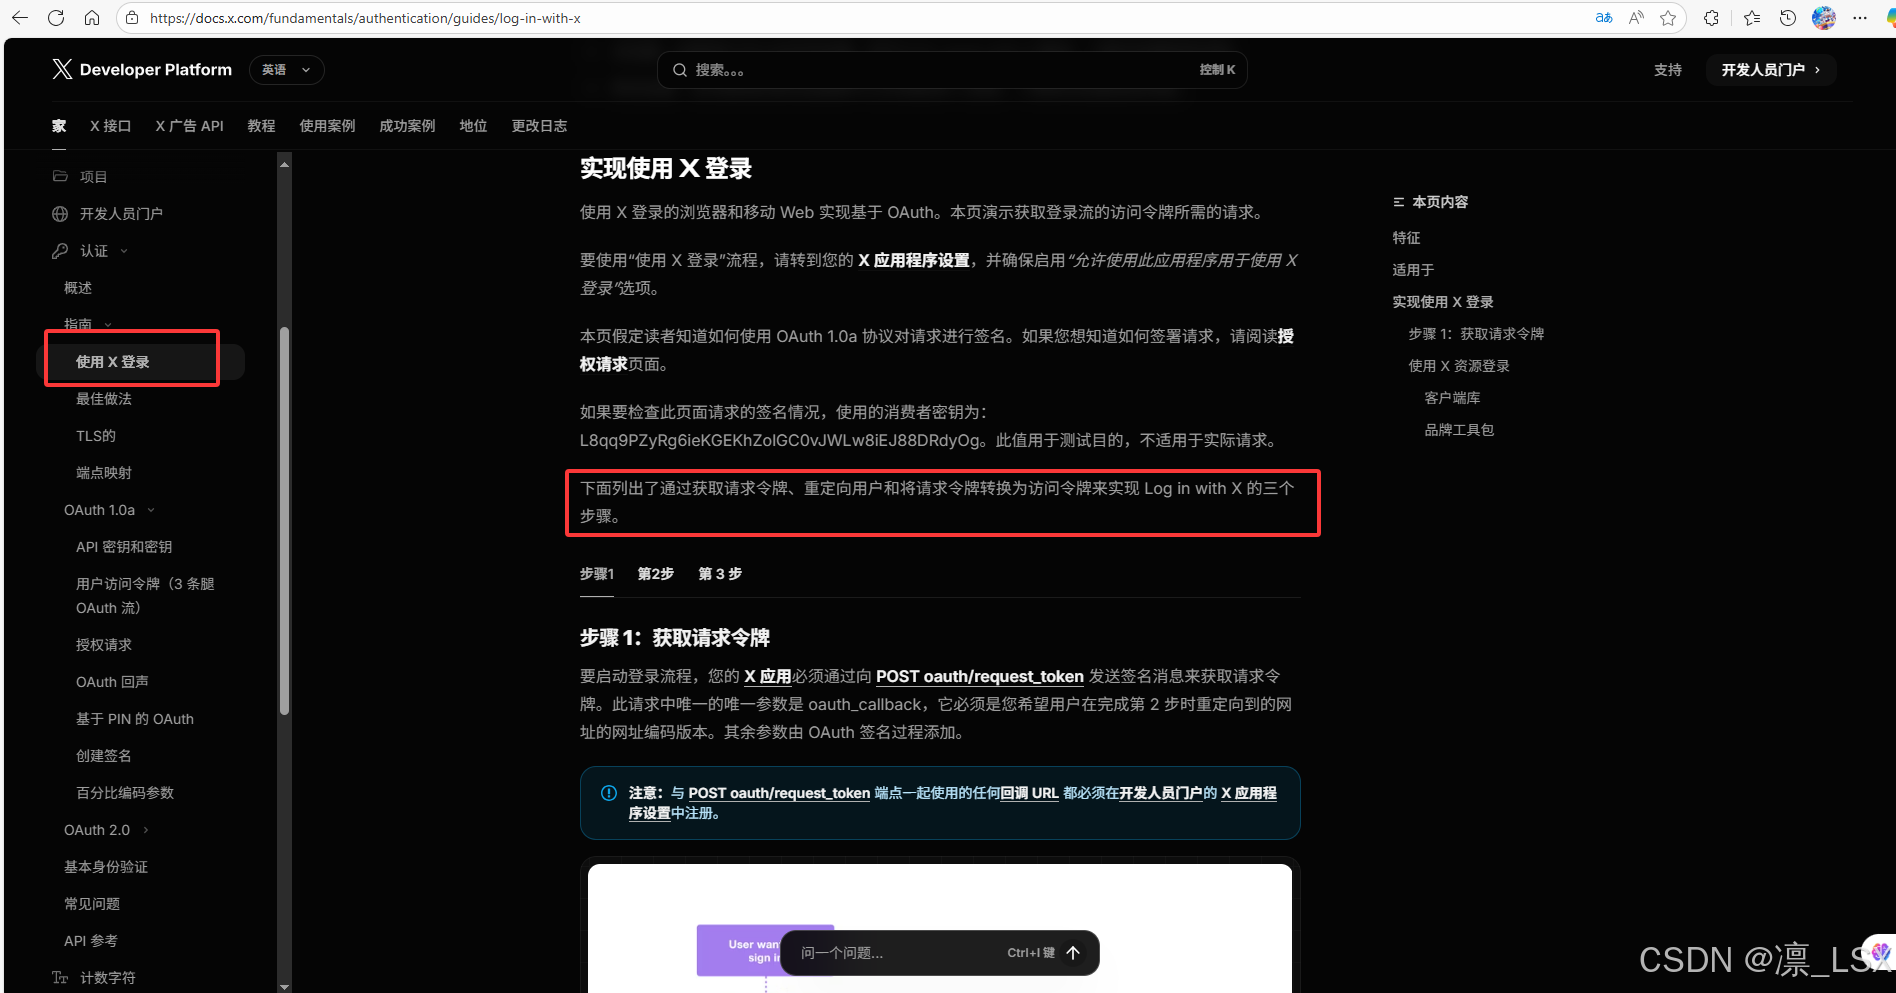
Task: Click the magnifier icon in search box
Action: click(x=680, y=70)
